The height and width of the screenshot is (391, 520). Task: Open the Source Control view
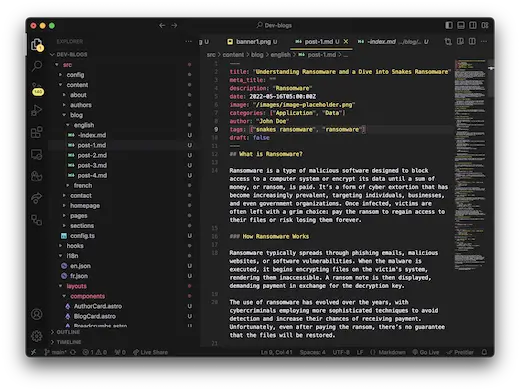click(x=37, y=88)
